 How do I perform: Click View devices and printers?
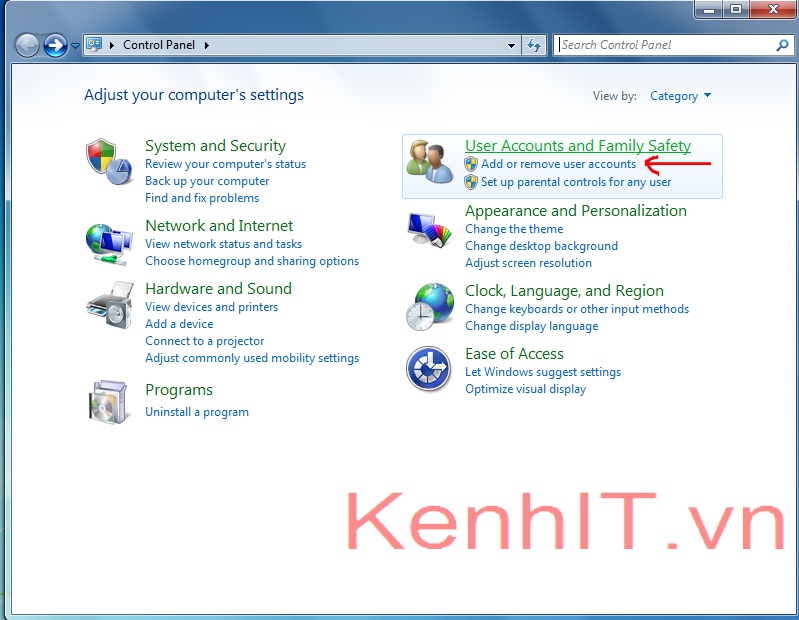click(211, 307)
